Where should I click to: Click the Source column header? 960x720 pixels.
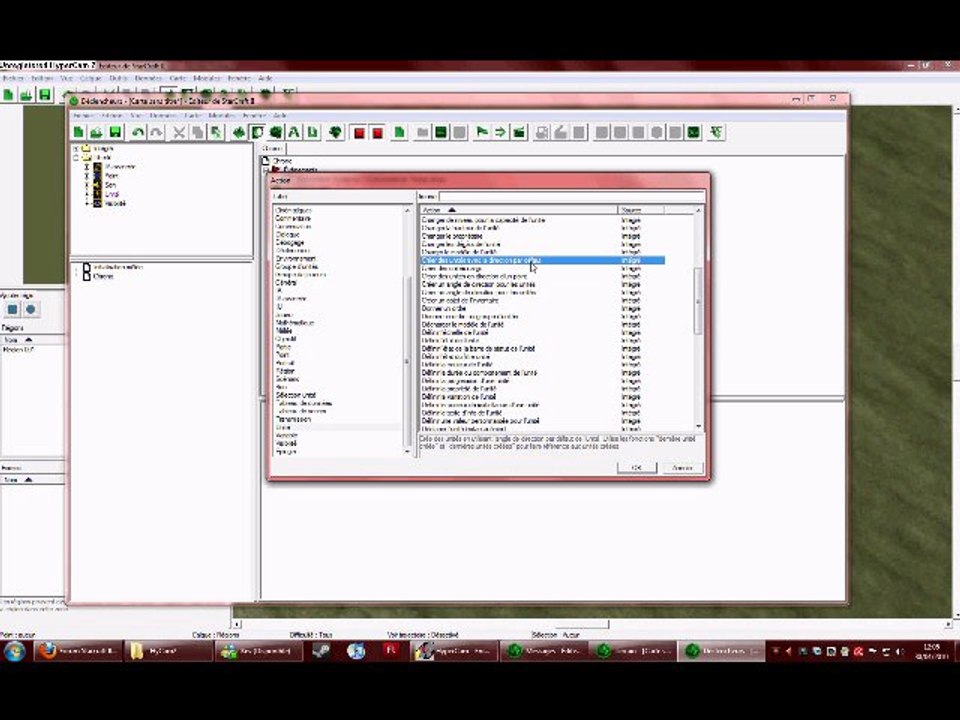coord(640,210)
